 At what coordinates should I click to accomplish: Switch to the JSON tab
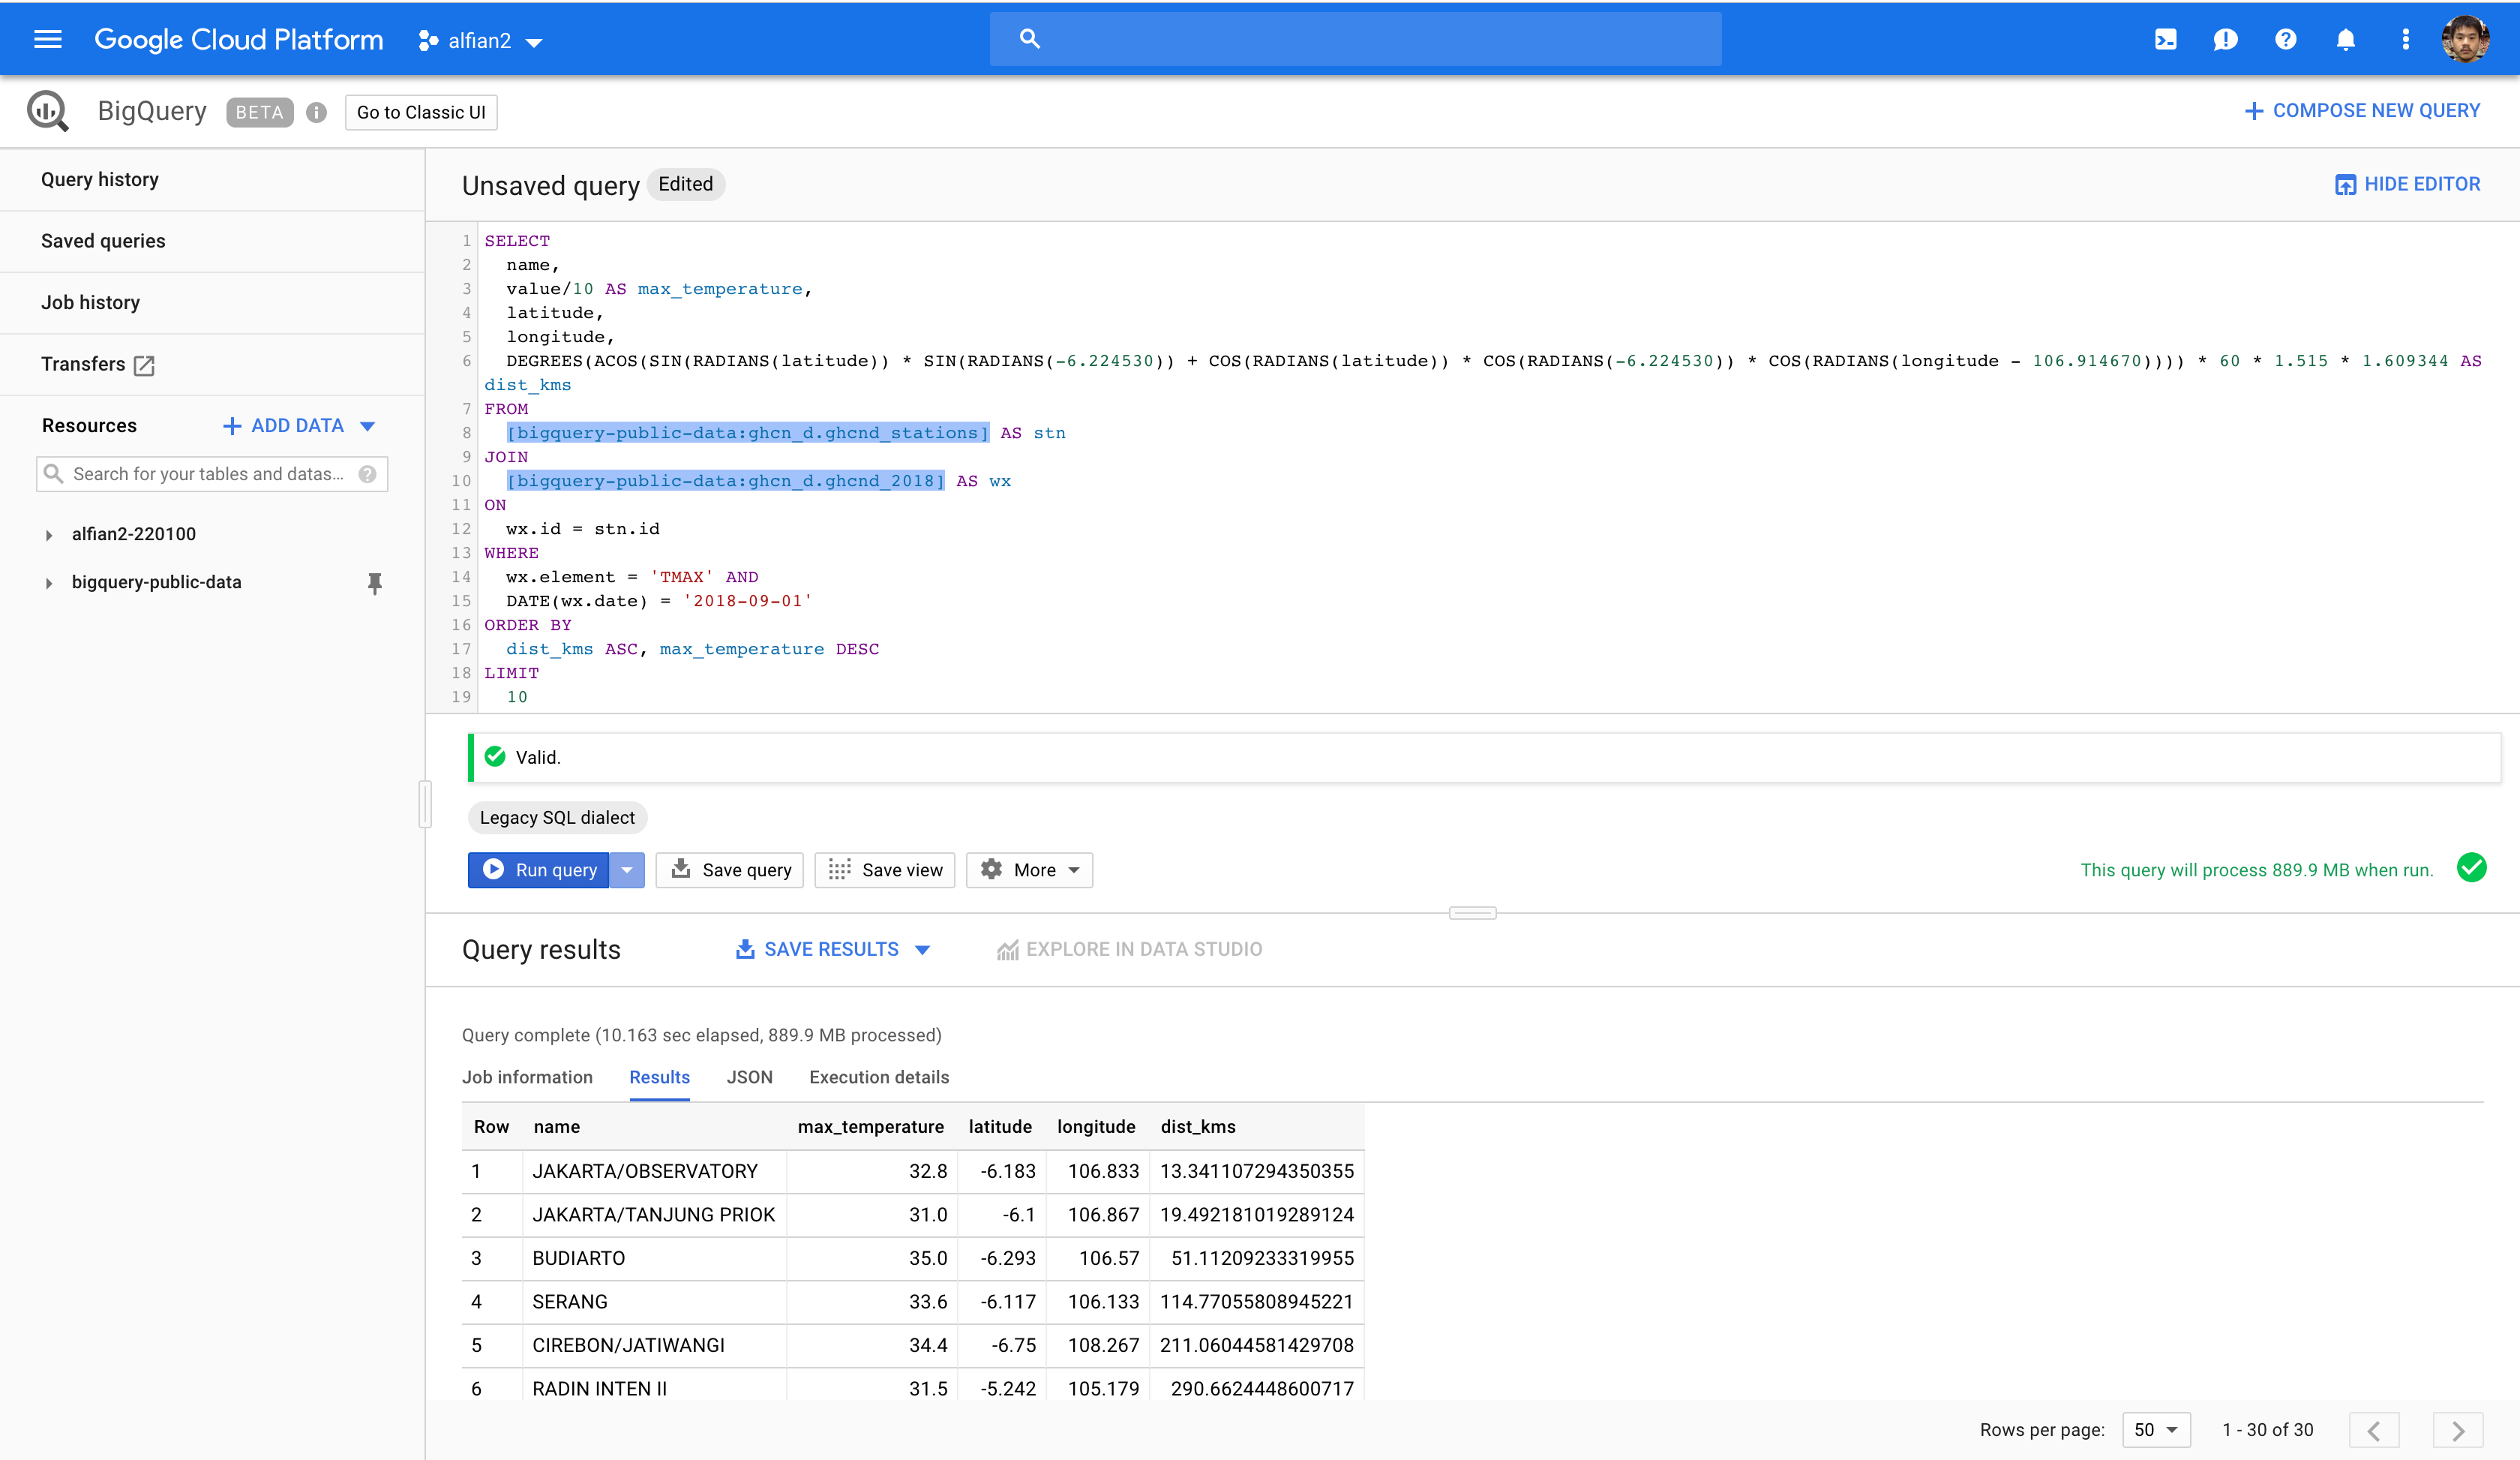749,1077
